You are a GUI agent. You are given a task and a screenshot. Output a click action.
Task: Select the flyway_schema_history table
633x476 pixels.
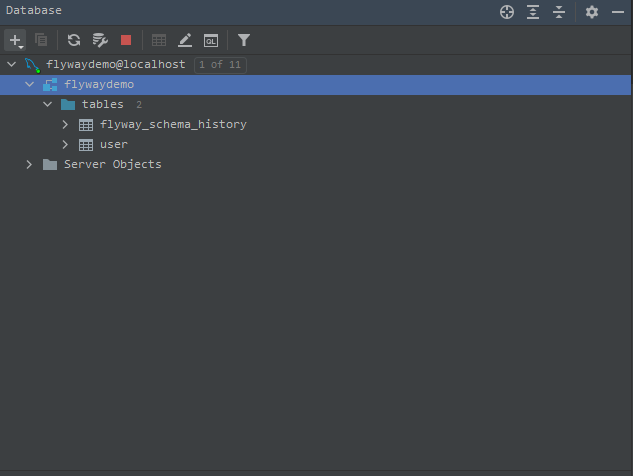(x=173, y=124)
